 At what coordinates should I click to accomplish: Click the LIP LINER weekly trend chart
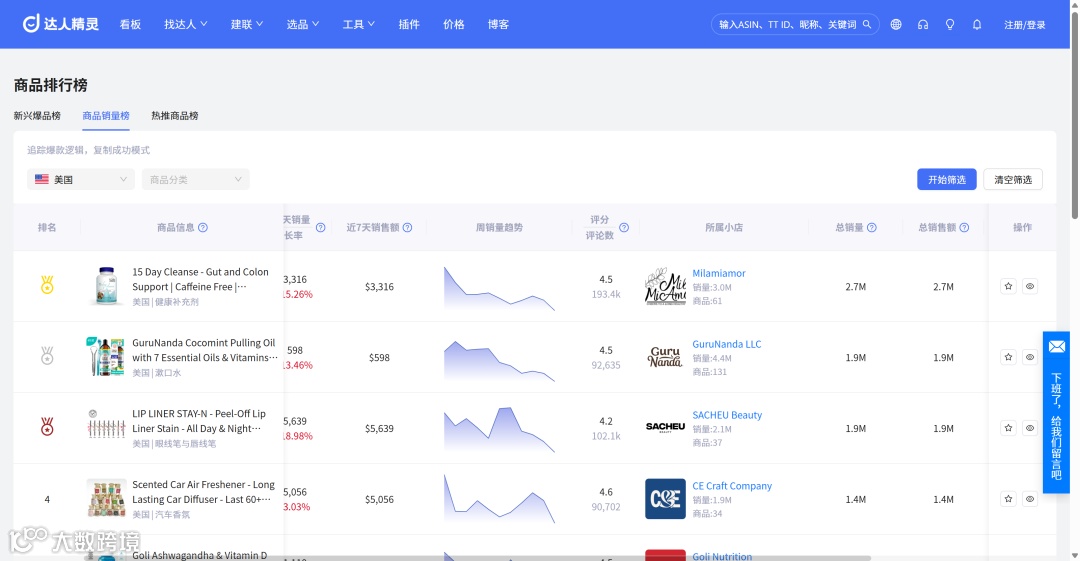click(499, 429)
